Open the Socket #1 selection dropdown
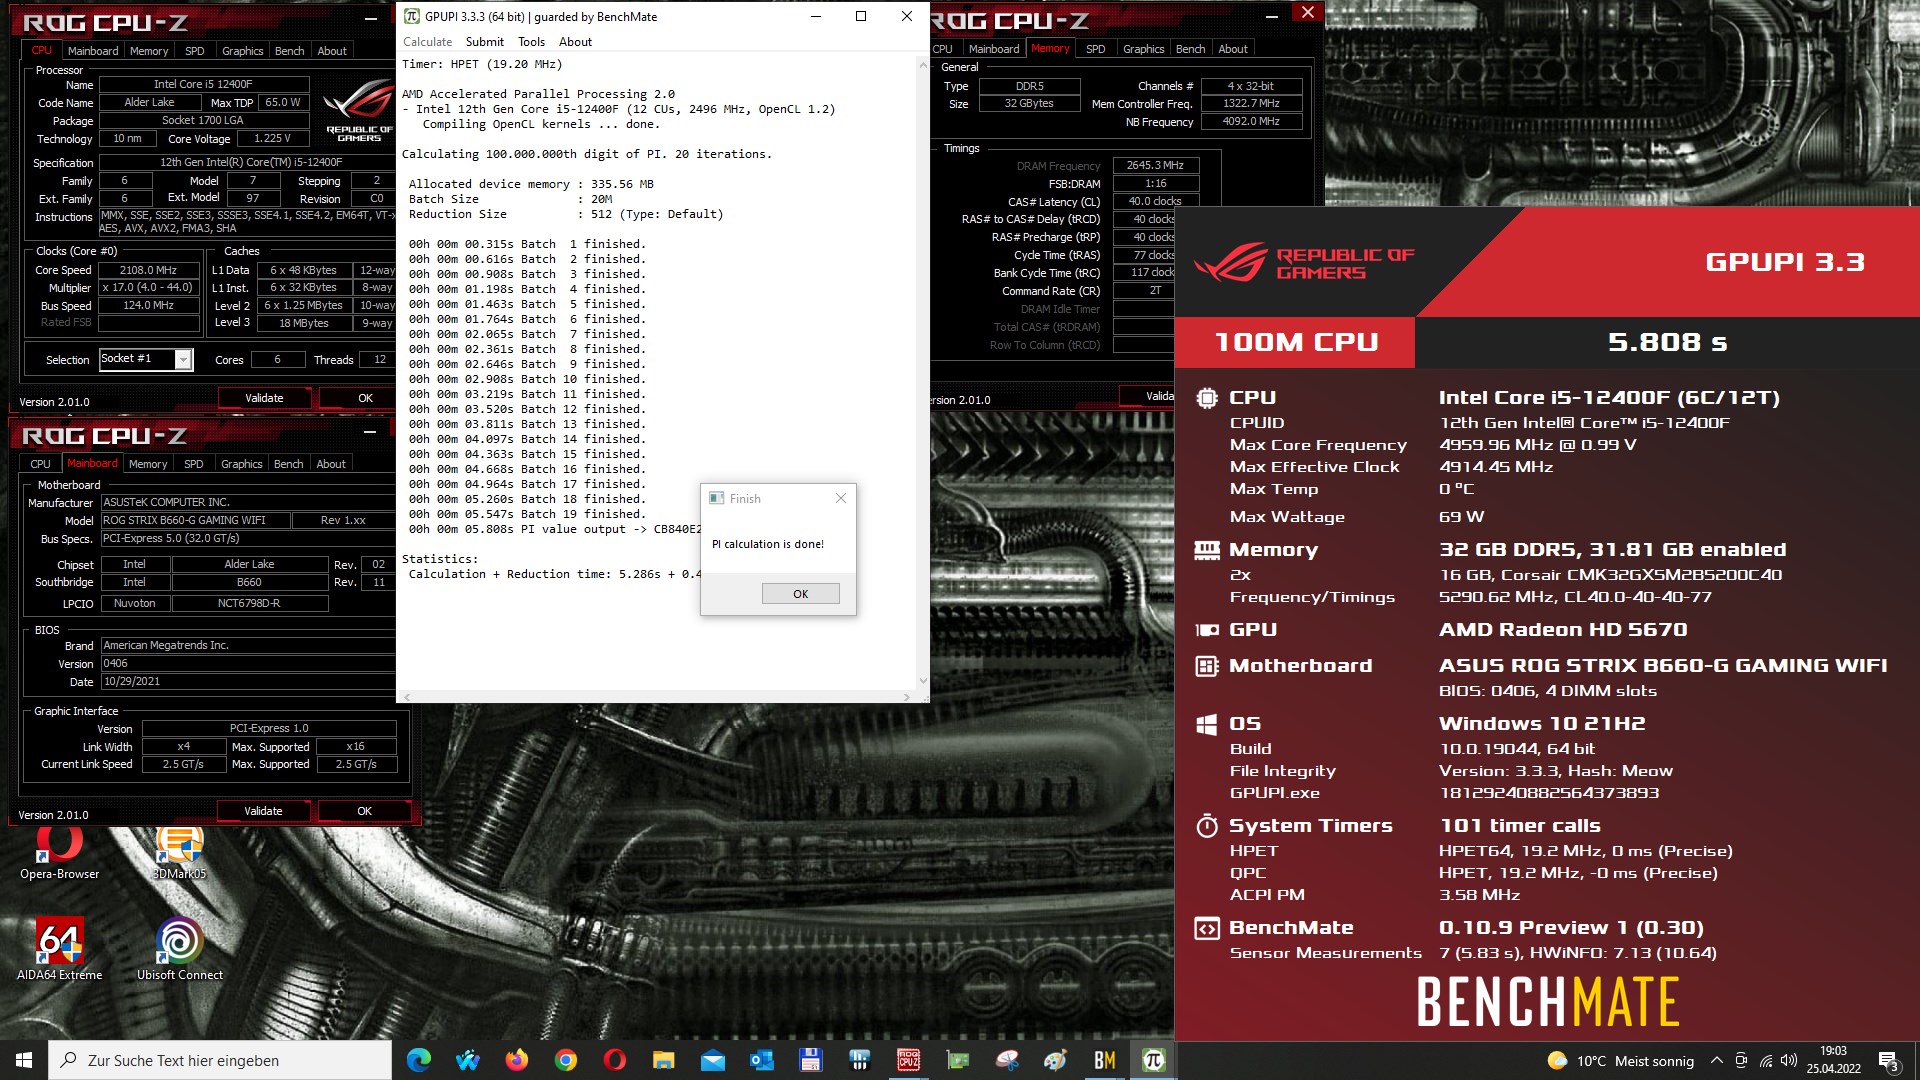The height and width of the screenshot is (1080, 1920). pos(183,359)
